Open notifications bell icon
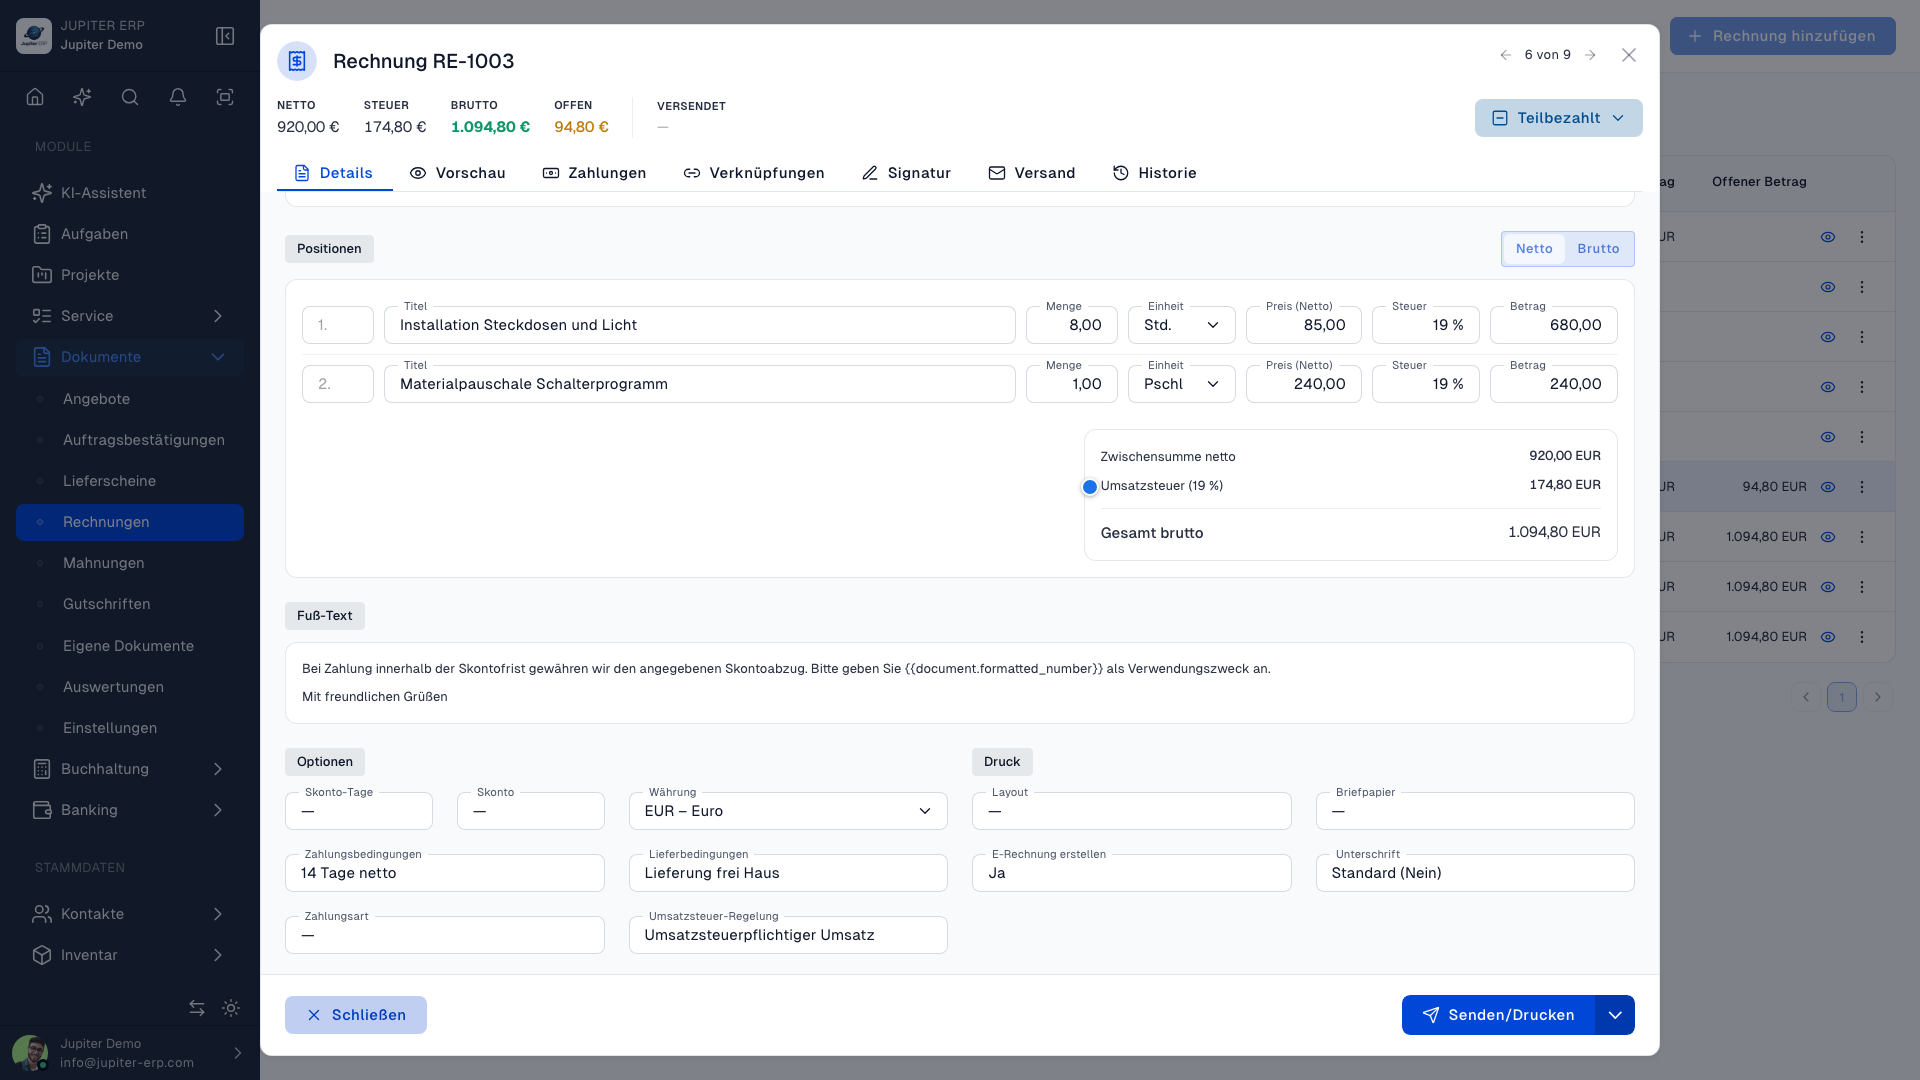The height and width of the screenshot is (1080, 1920). (x=178, y=97)
